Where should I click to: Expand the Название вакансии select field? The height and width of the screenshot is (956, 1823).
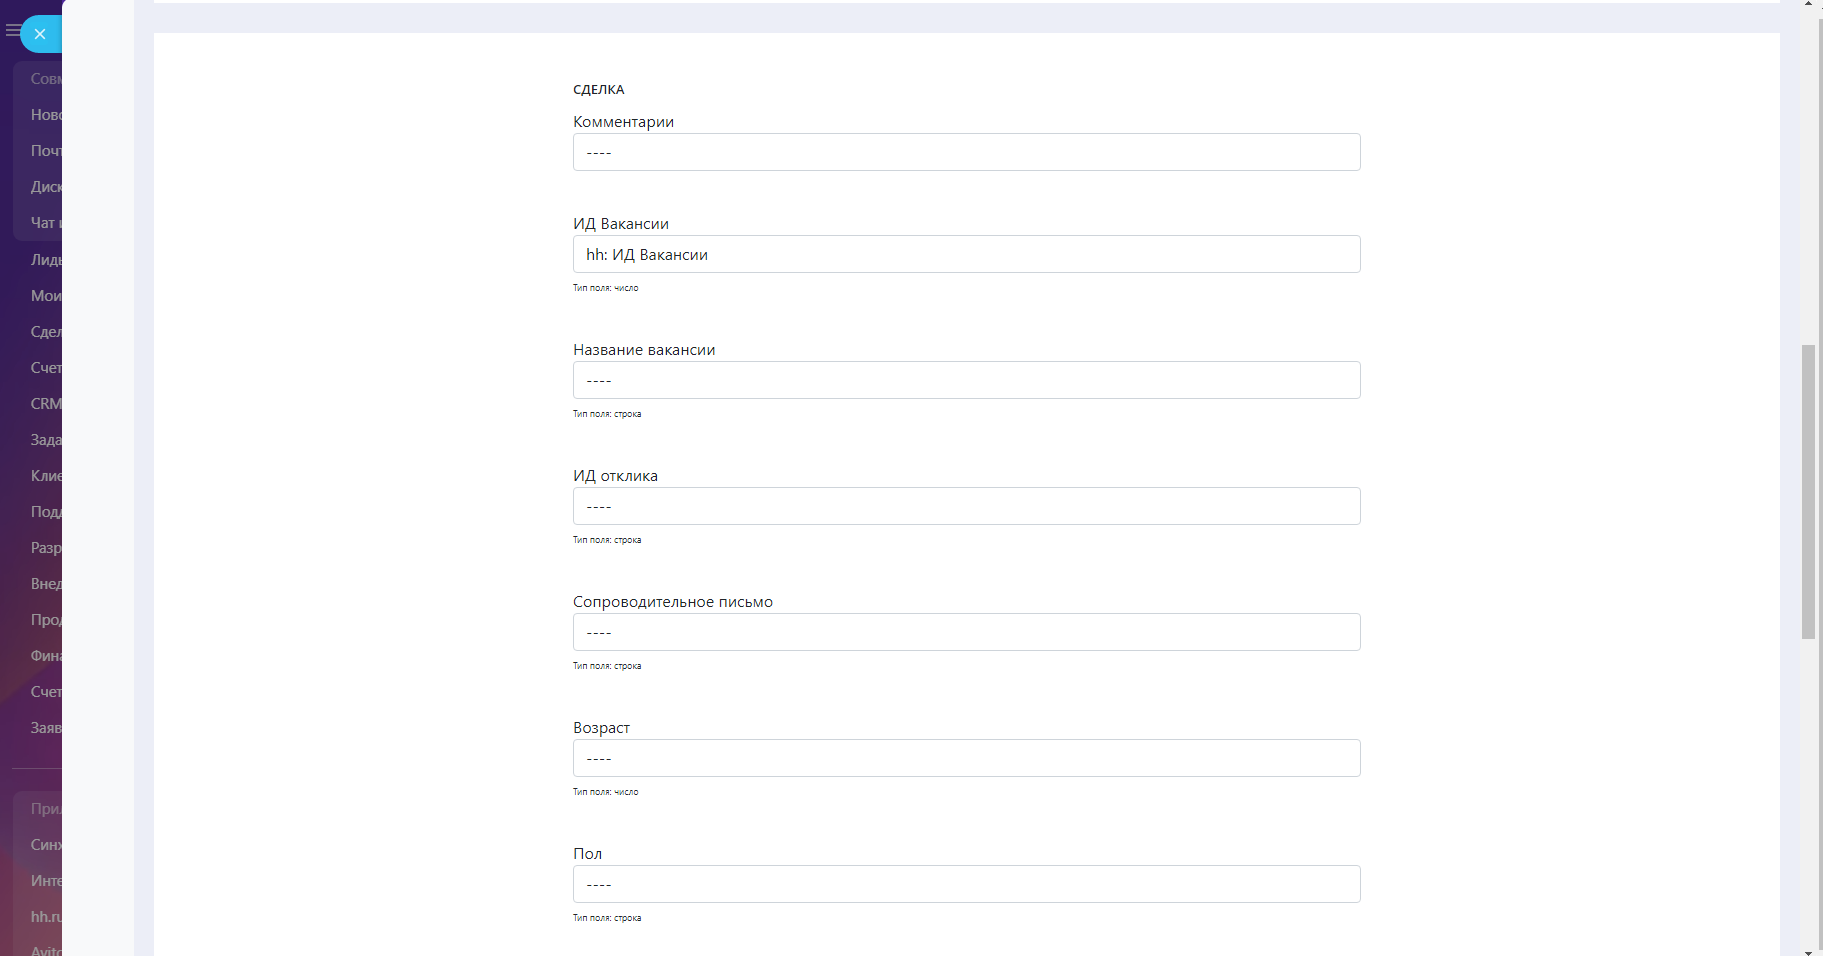coord(966,380)
